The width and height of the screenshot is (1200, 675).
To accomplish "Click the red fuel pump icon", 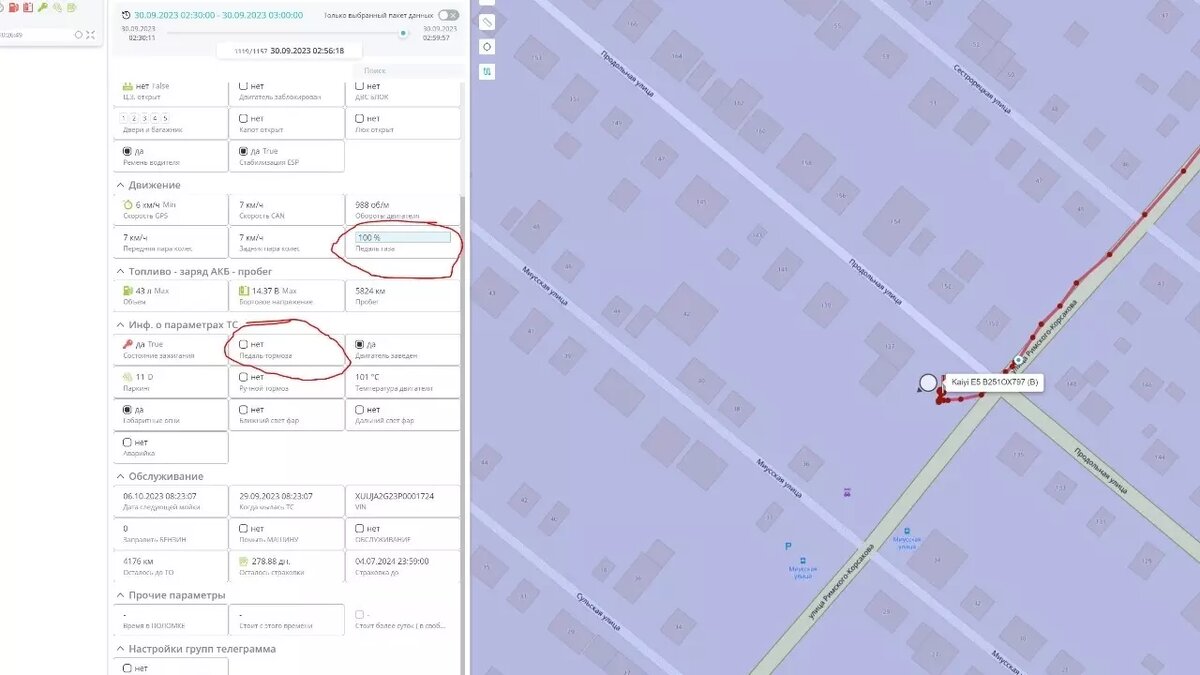I will point(12,7).
